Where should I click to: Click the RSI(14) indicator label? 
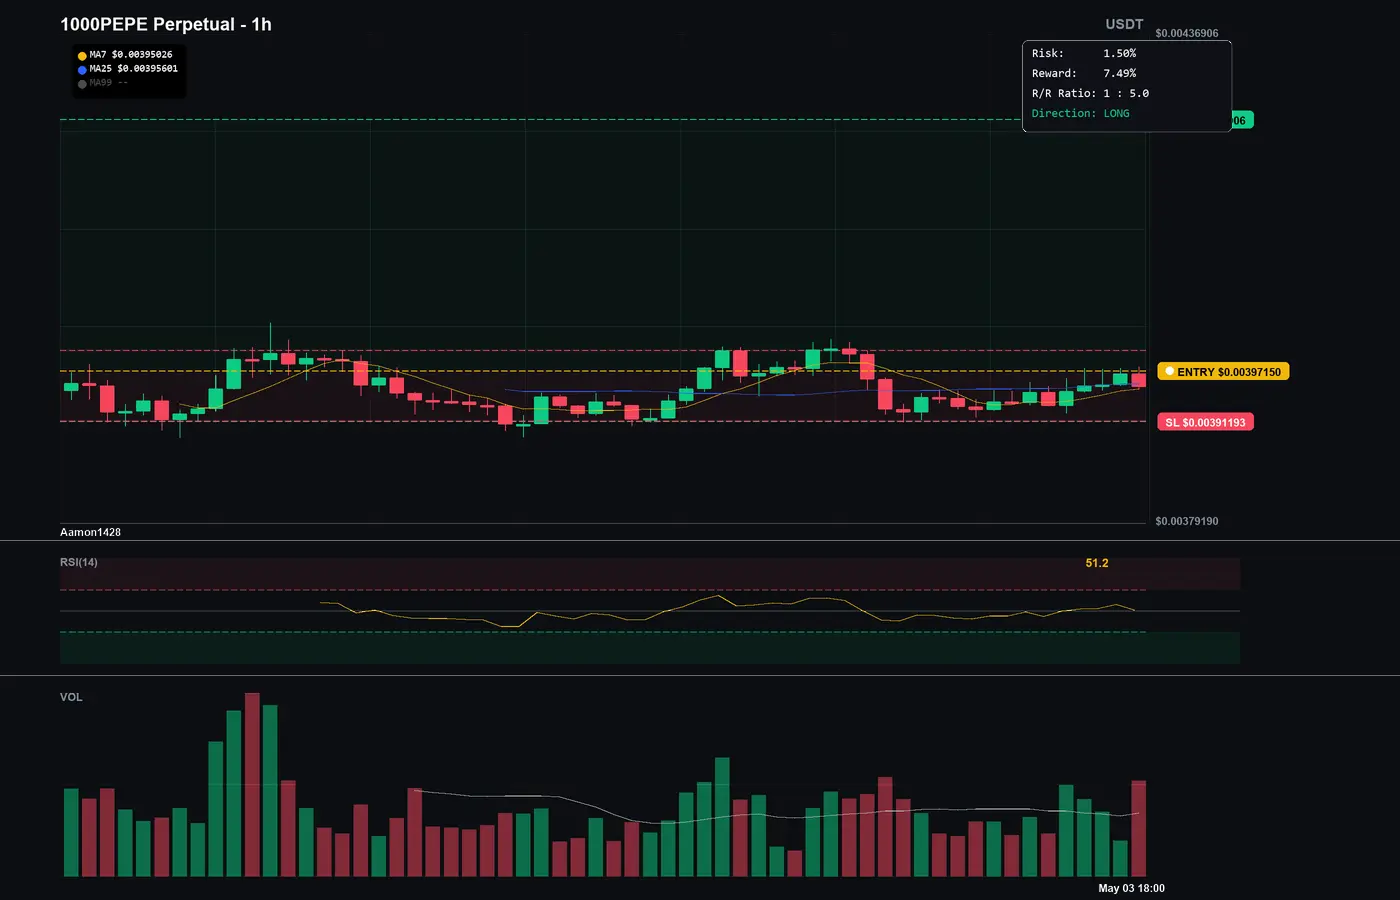pos(79,562)
